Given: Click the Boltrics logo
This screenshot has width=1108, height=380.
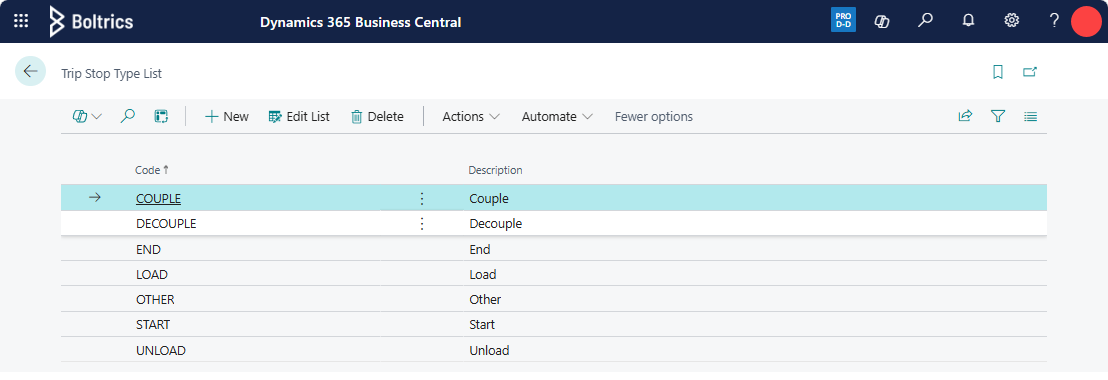Looking at the screenshot, I should pyautogui.click(x=91, y=21).
